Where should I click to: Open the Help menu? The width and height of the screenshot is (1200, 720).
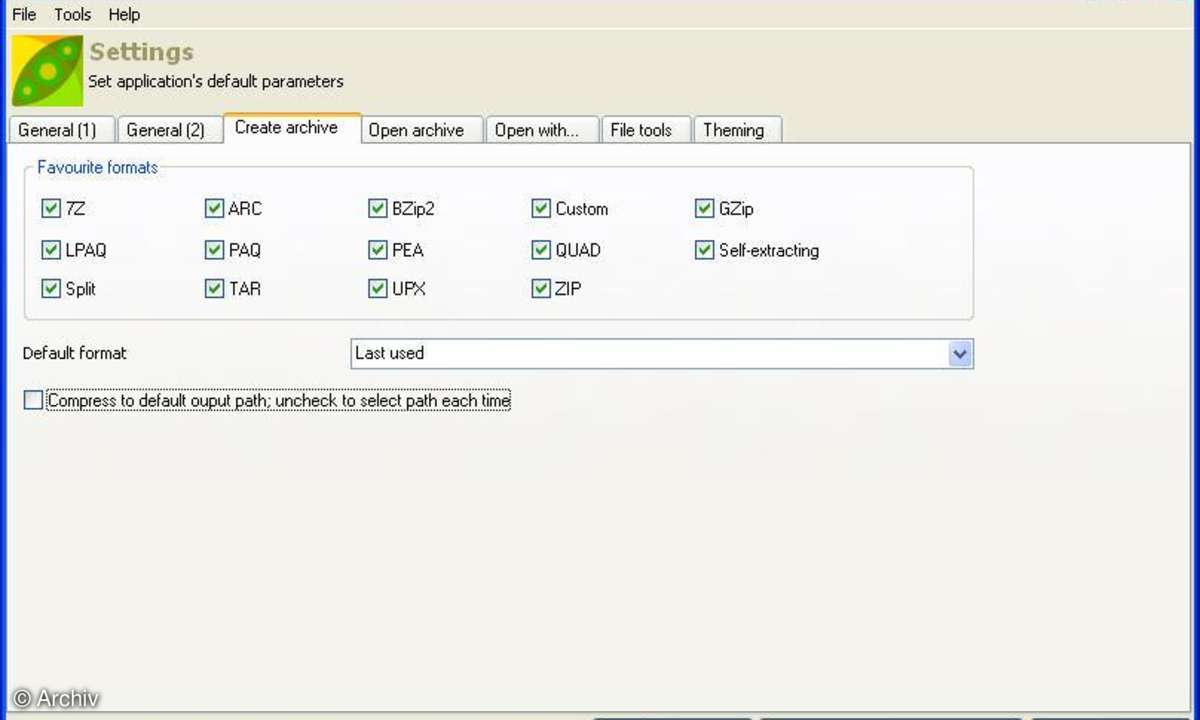(x=124, y=14)
